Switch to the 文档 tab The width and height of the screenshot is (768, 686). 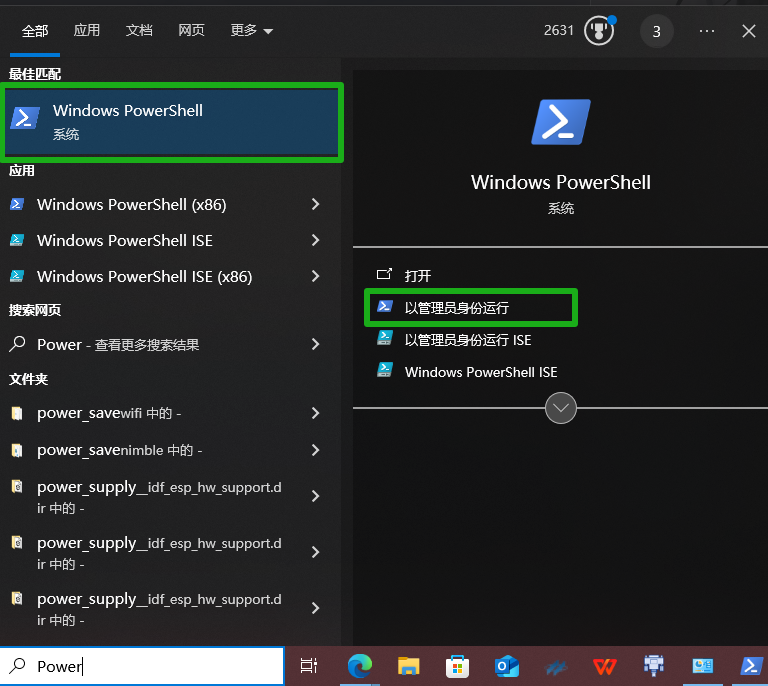(x=139, y=30)
